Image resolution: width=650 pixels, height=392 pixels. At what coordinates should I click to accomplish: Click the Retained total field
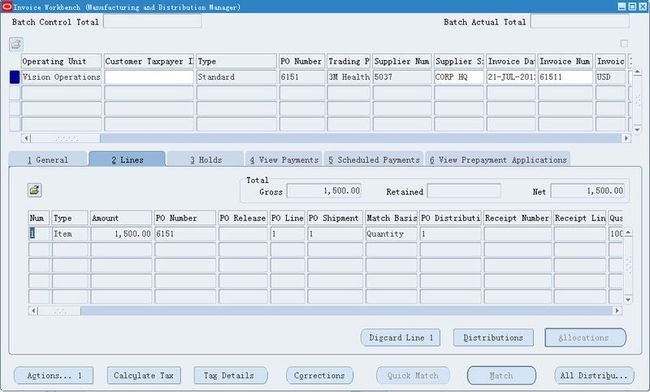tap(464, 191)
